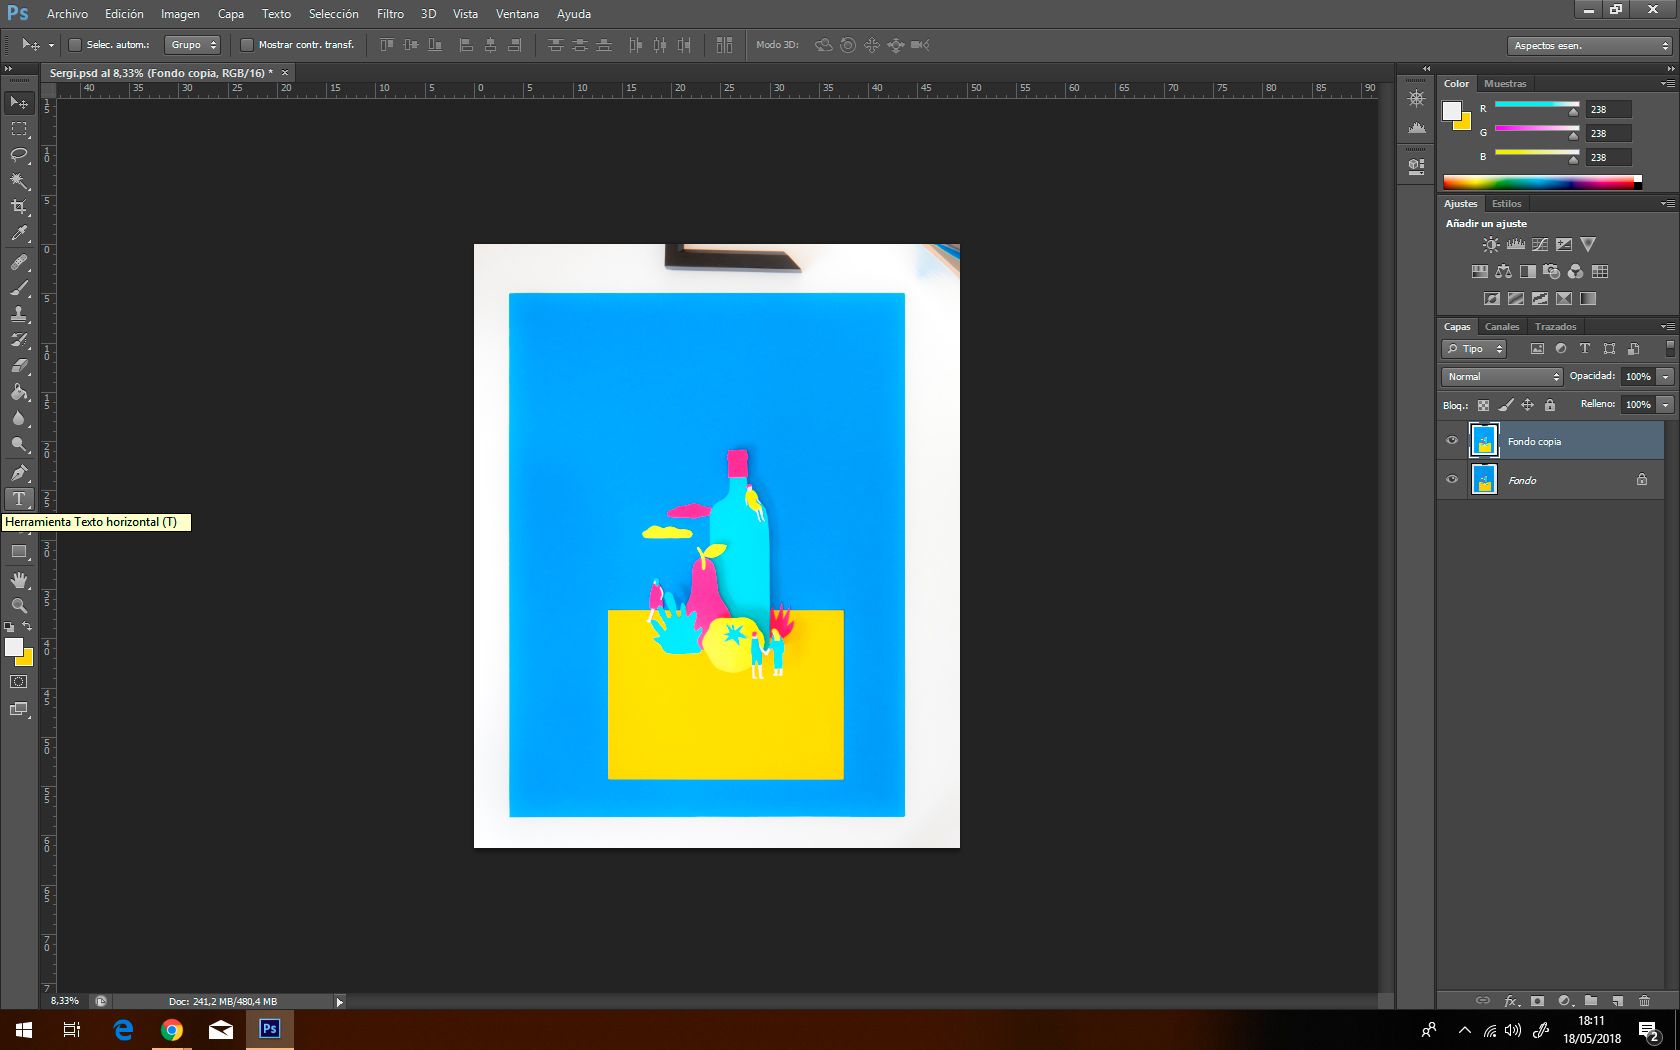Viewport: 1680px width, 1050px height.
Task: Select the Hand tool
Action: pyautogui.click(x=19, y=580)
